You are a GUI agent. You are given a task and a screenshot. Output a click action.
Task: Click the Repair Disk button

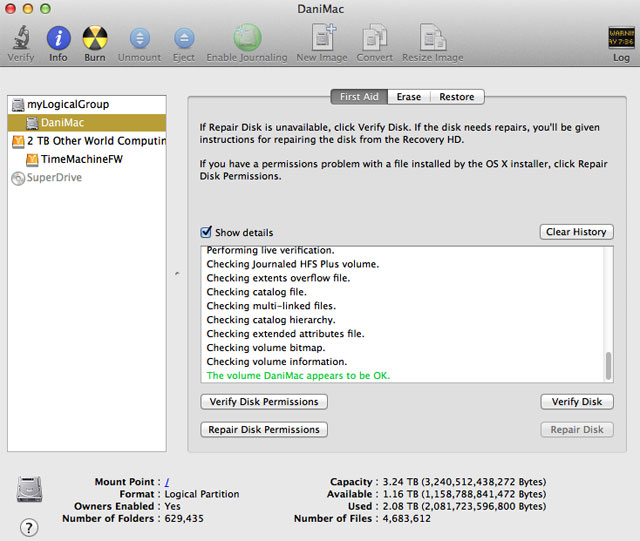[577, 430]
